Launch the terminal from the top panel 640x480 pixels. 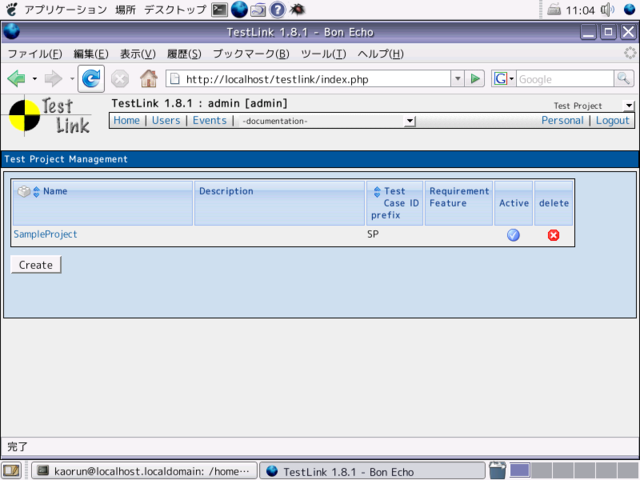[x=219, y=9]
